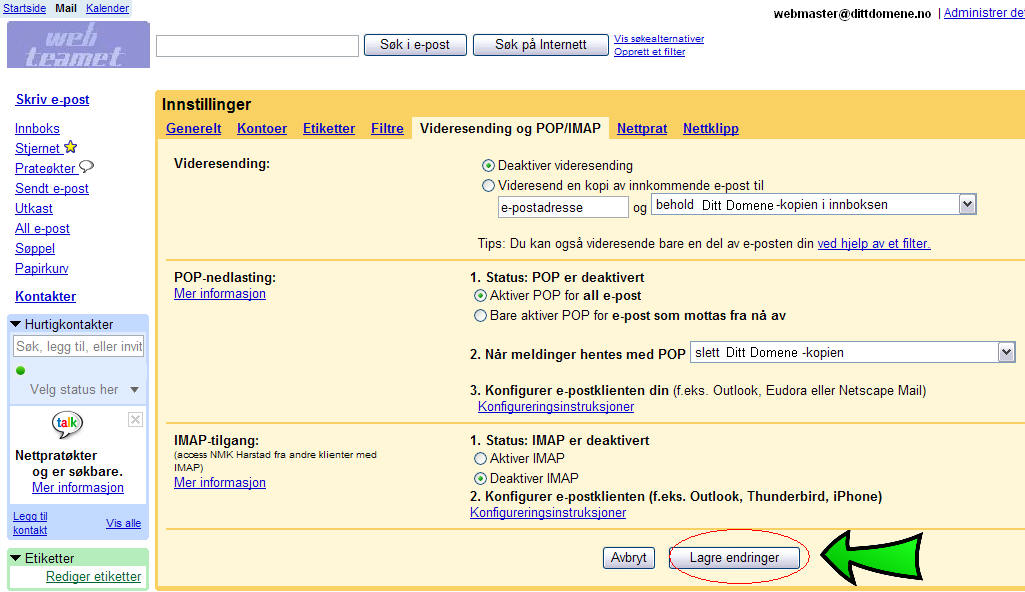1025x592 pixels.
Task: Open Mer informasjon in Nettpratøkter box
Action: [x=78, y=488]
